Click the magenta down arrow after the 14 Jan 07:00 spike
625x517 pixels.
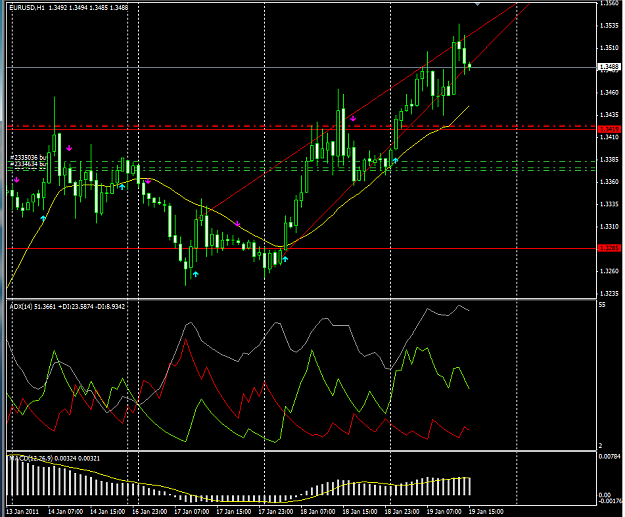coord(69,148)
